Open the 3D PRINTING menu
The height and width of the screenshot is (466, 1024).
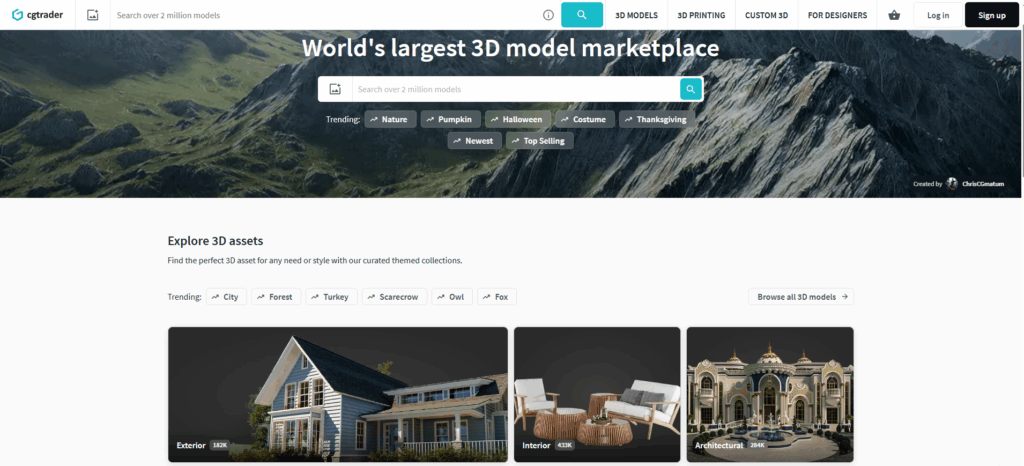tap(701, 15)
